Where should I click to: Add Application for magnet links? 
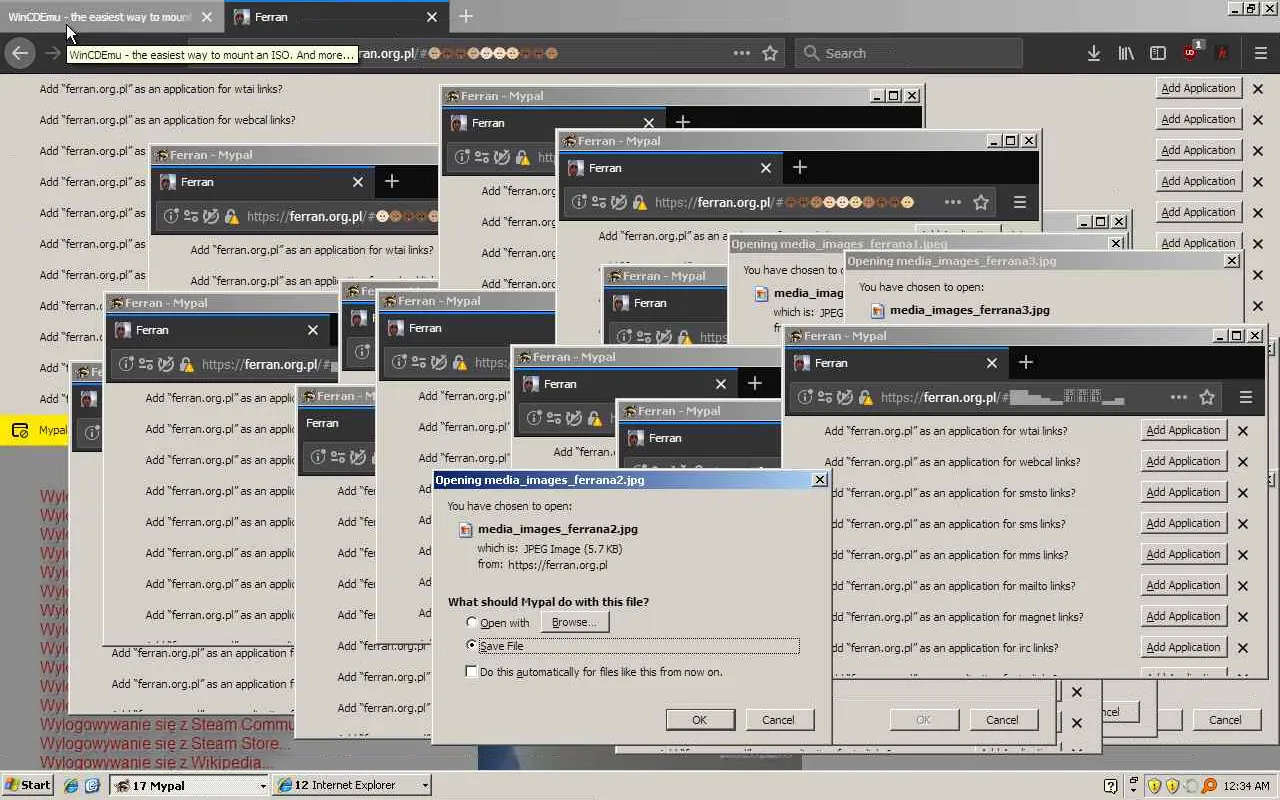pos(1184,616)
